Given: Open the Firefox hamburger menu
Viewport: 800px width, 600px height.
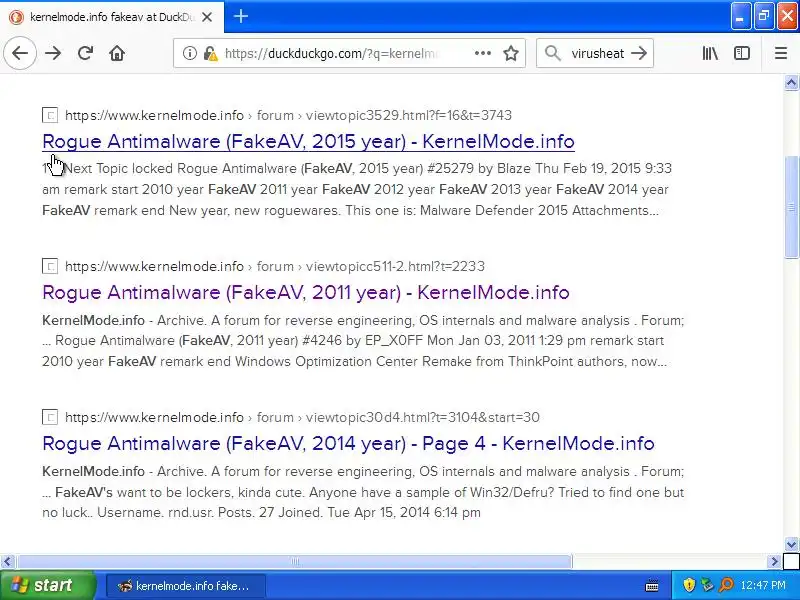Looking at the screenshot, I should pyautogui.click(x=781, y=53).
